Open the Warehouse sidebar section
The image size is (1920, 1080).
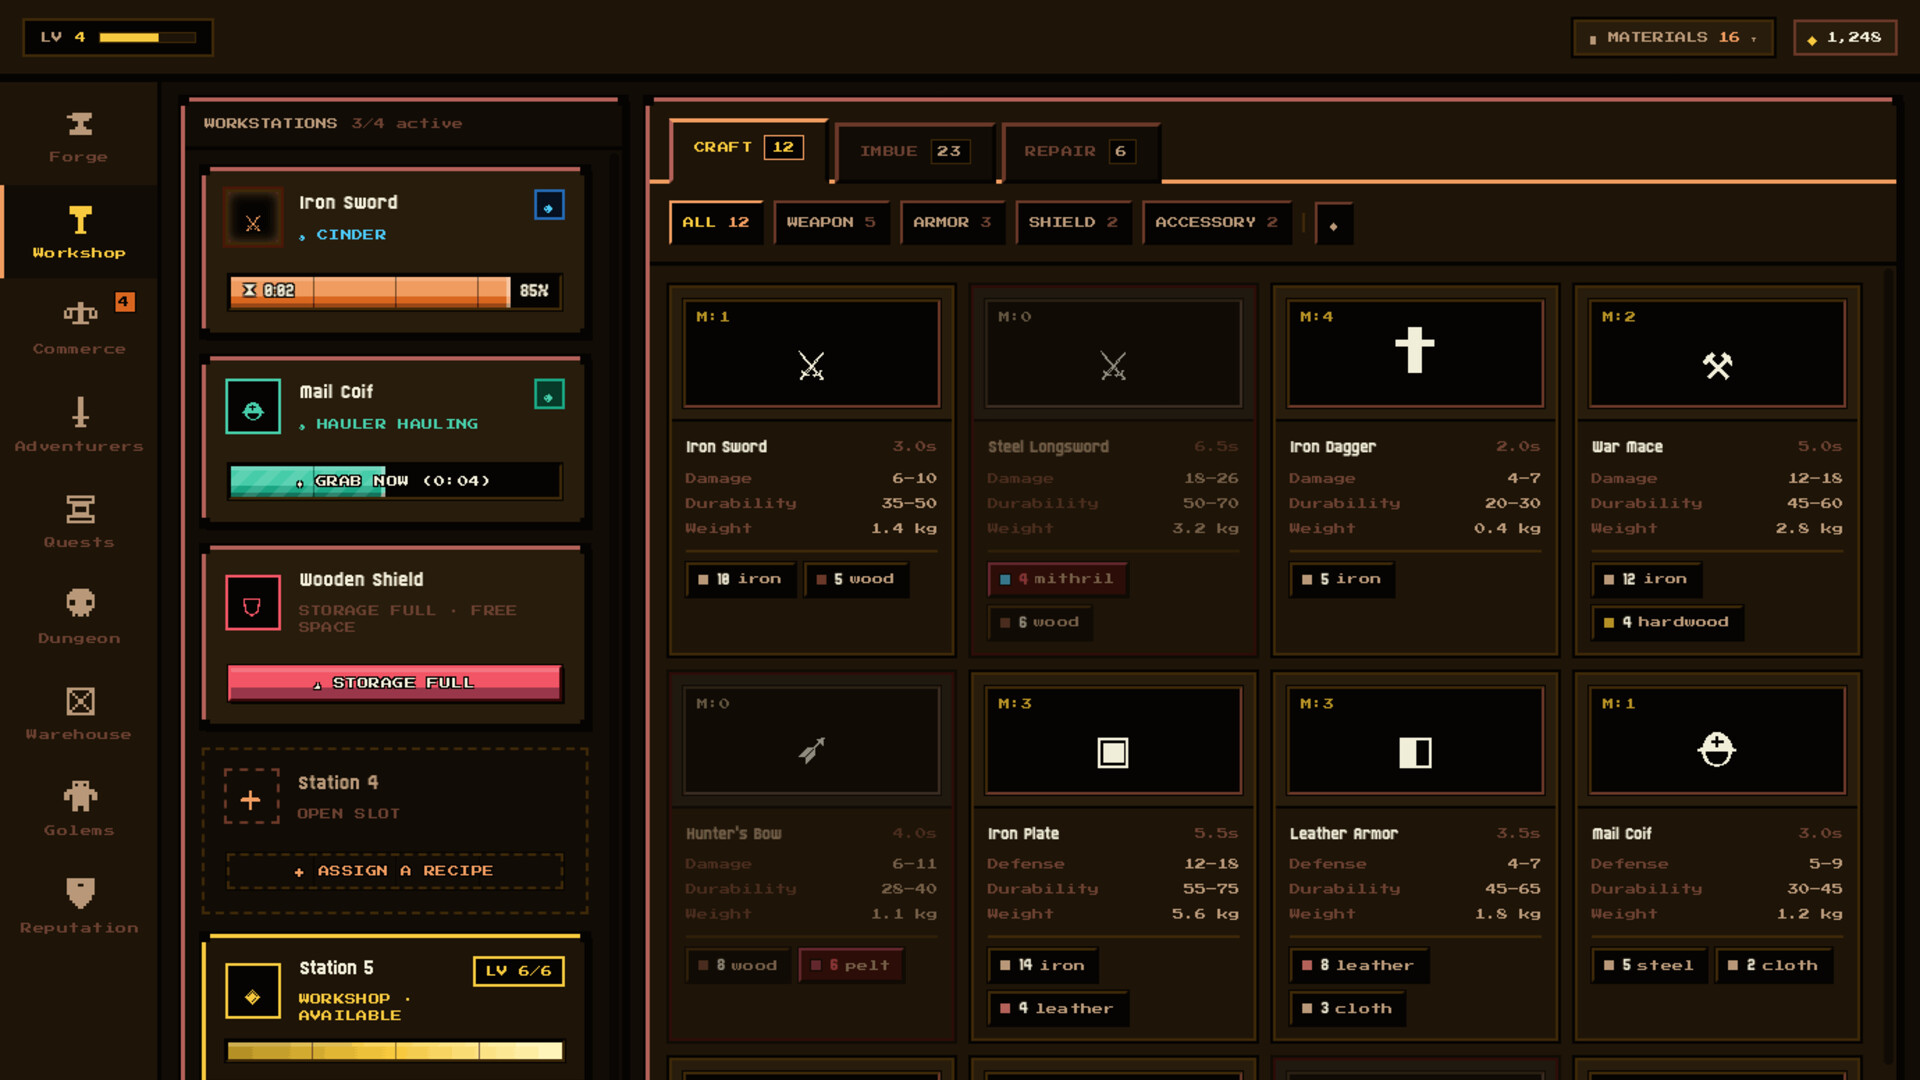79,714
